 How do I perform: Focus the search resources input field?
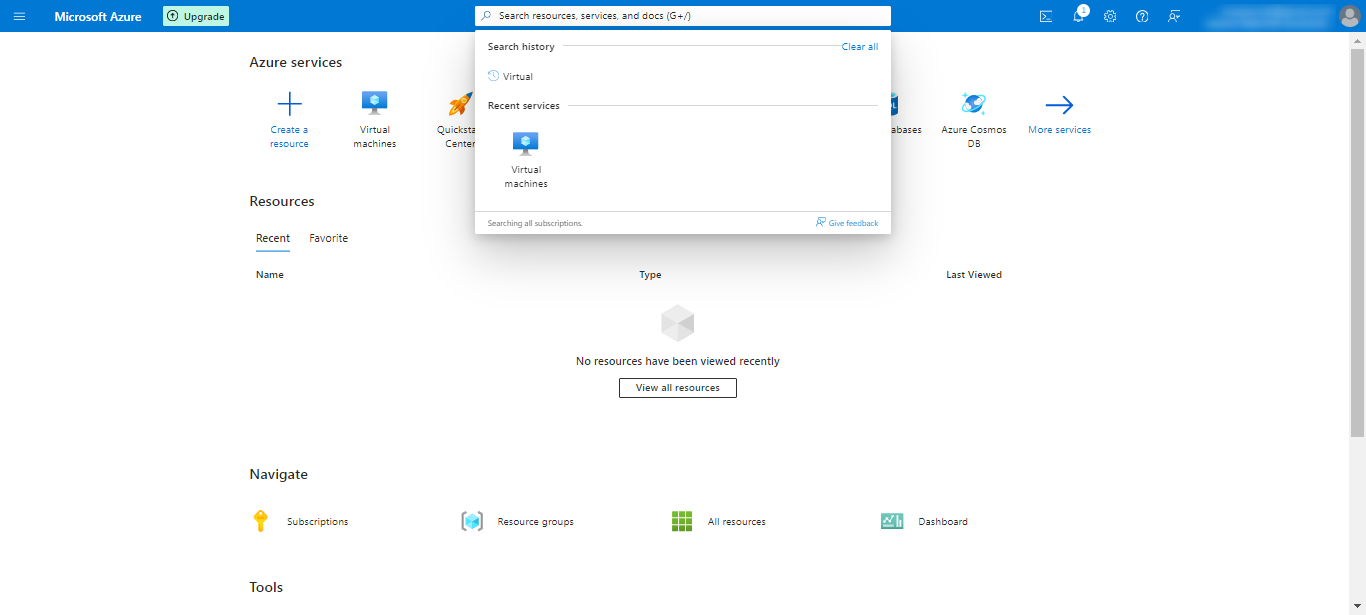(x=683, y=16)
